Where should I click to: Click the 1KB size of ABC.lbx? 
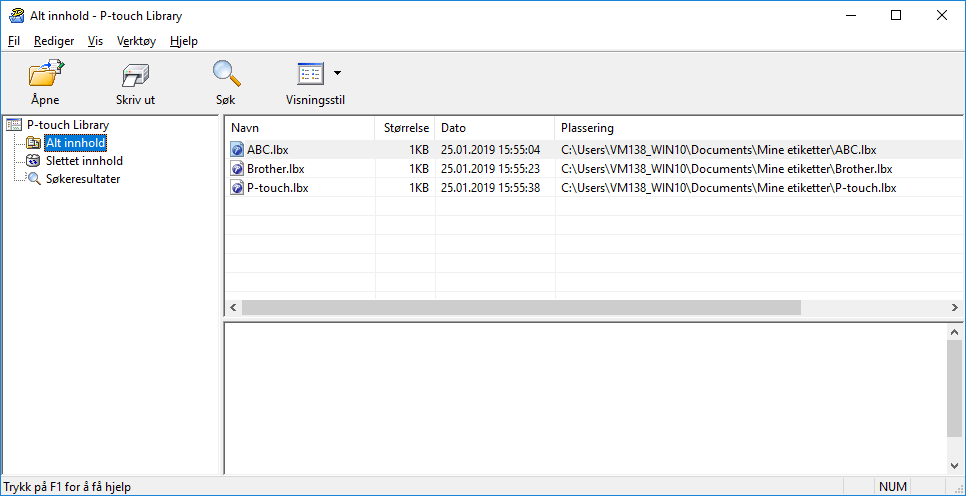[419, 150]
